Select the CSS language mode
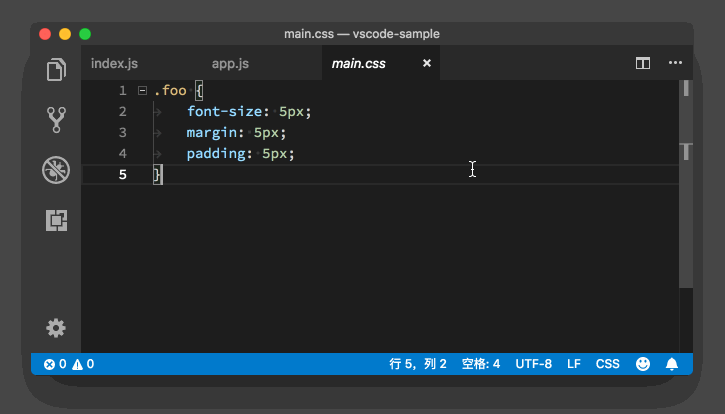 tap(607, 364)
